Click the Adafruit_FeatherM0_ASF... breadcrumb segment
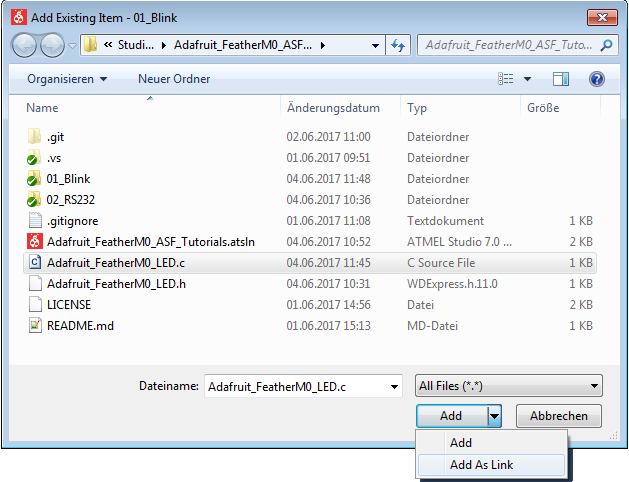 click(243, 45)
